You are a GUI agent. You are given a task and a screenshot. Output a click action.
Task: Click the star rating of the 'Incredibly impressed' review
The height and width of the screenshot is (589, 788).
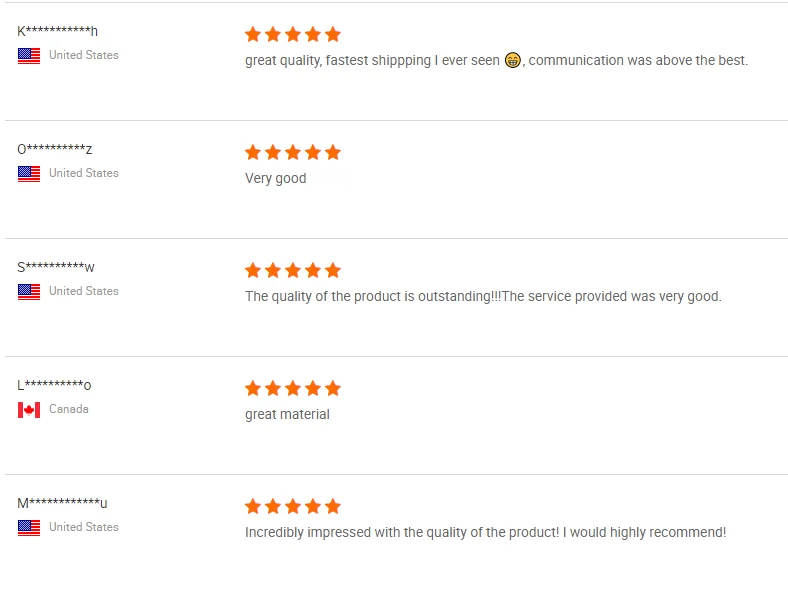(292, 506)
